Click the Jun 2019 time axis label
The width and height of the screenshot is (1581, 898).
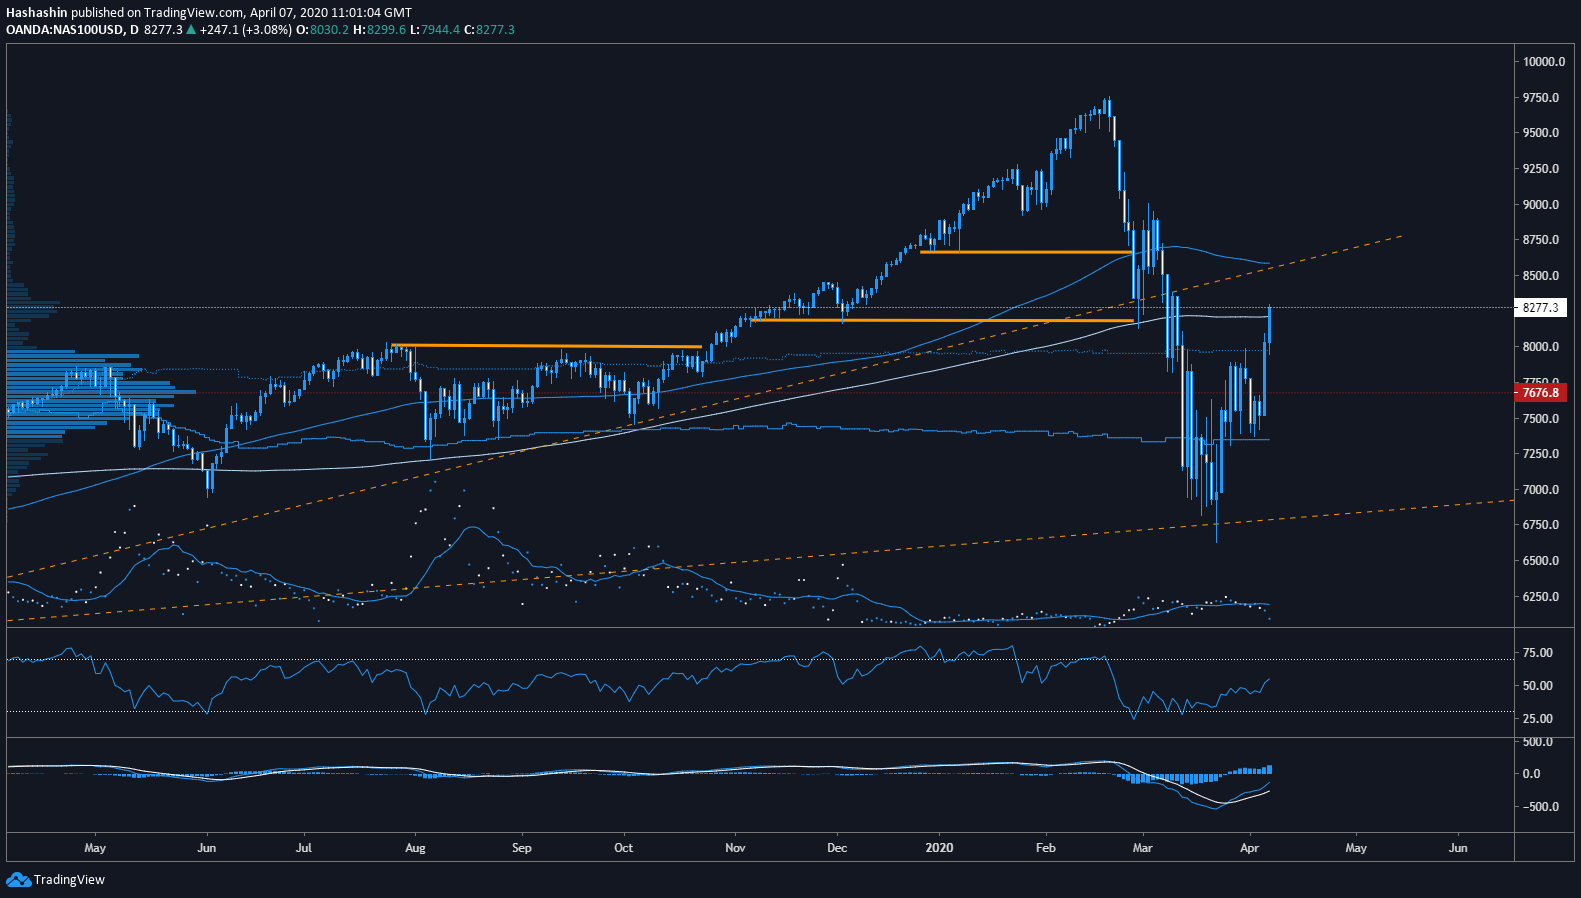[x=206, y=848]
